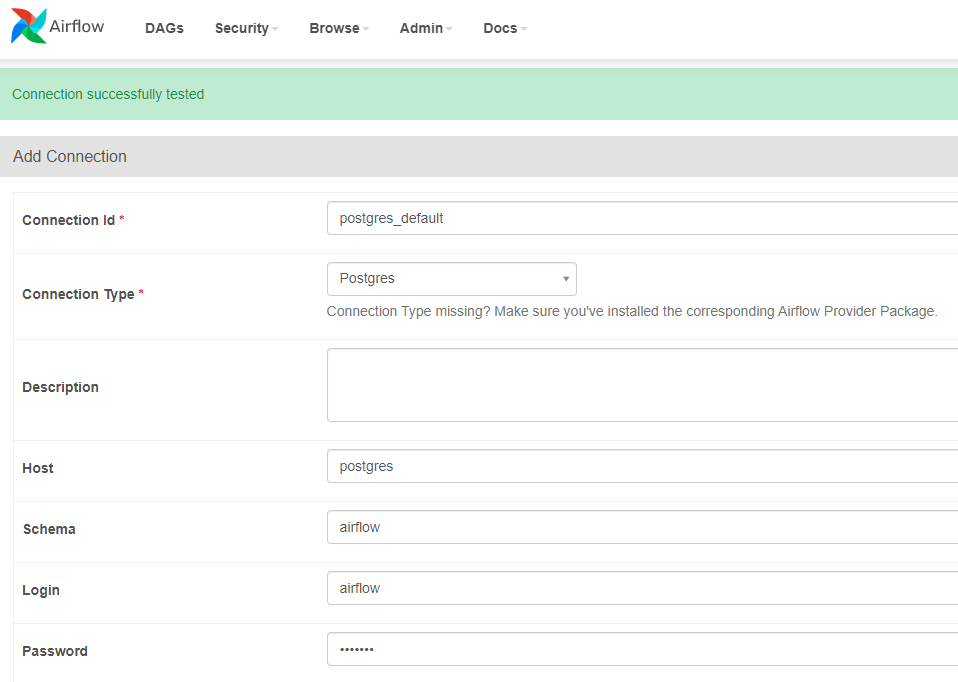Click the Host field containing postgres
958x682 pixels.
(643, 466)
